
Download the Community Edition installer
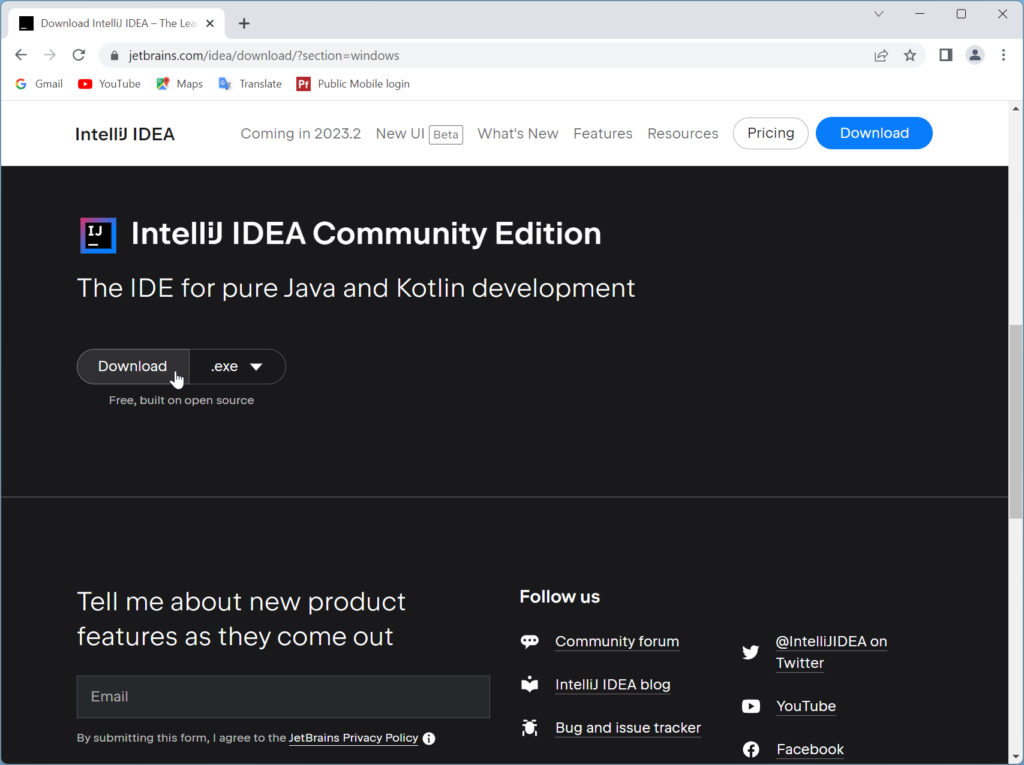click(x=133, y=366)
